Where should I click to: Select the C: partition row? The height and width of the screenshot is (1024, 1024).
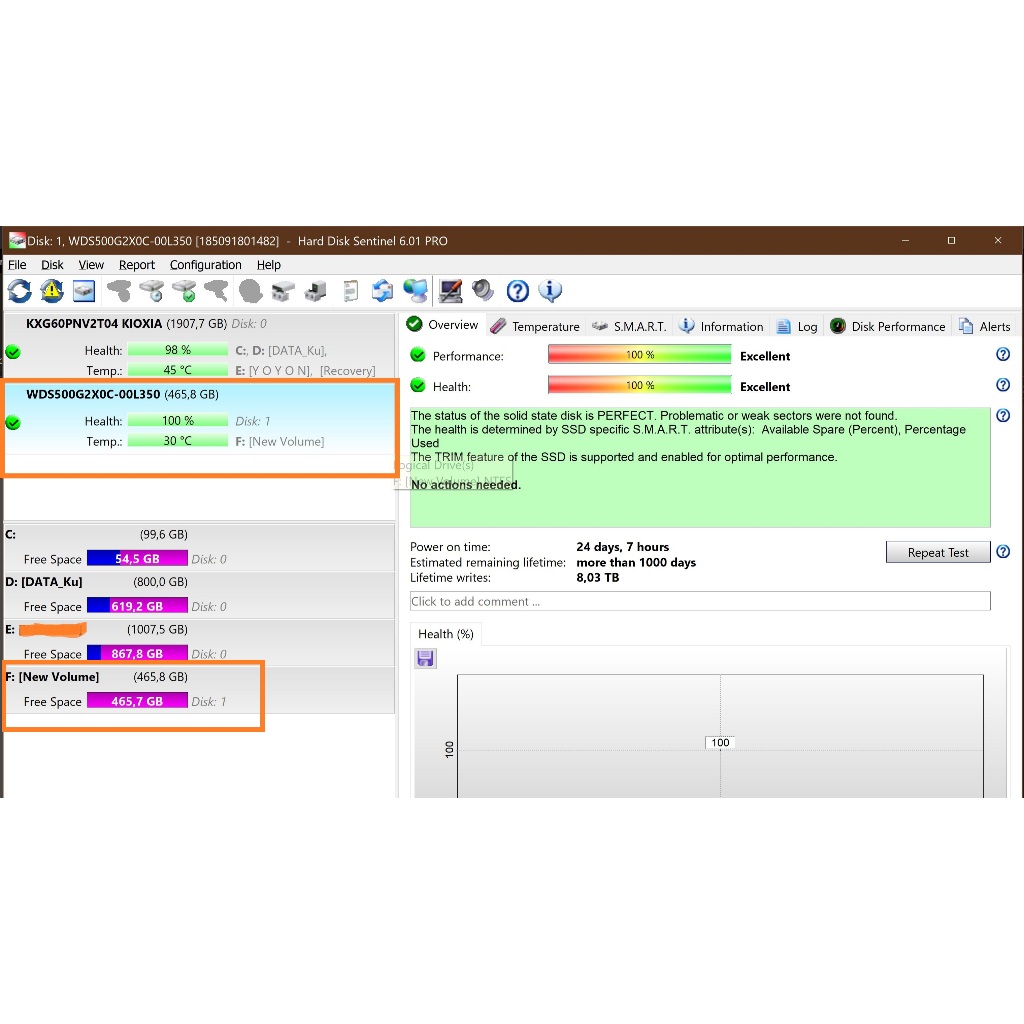click(200, 547)
